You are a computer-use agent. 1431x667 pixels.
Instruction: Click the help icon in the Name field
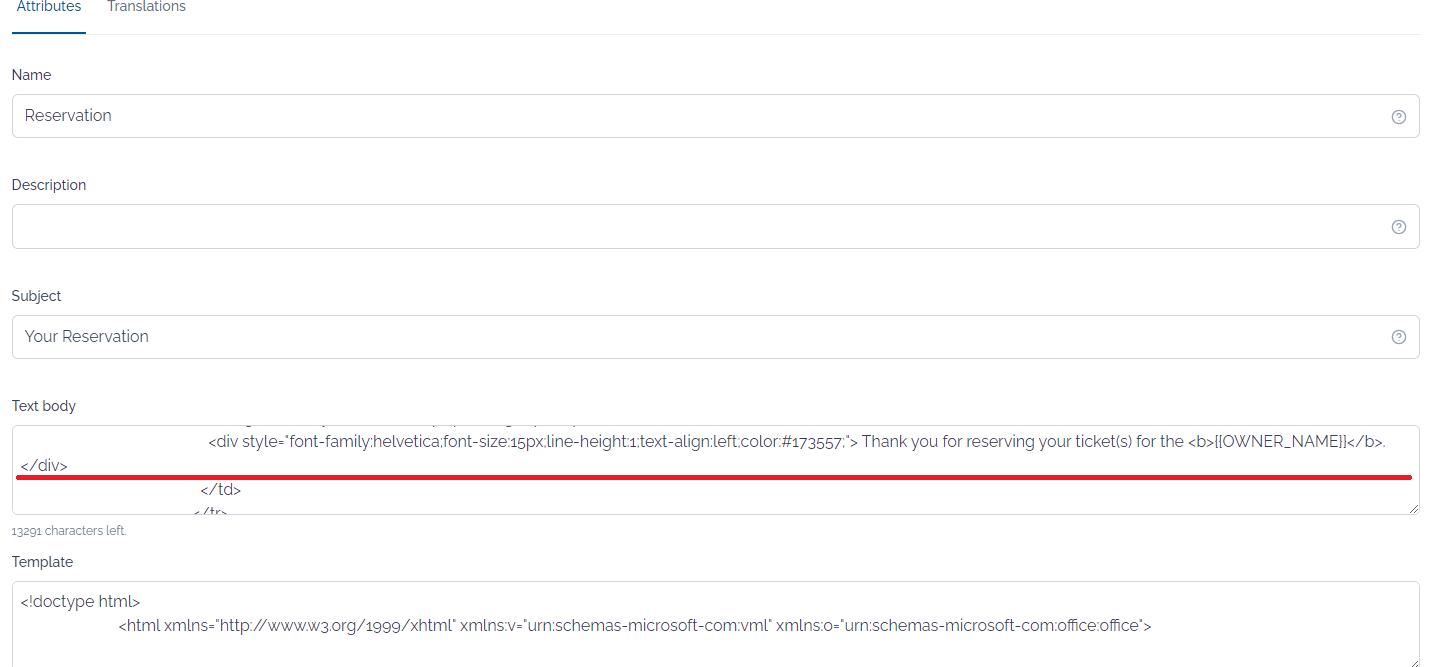pyautogui.click(x=1398, y=117)
